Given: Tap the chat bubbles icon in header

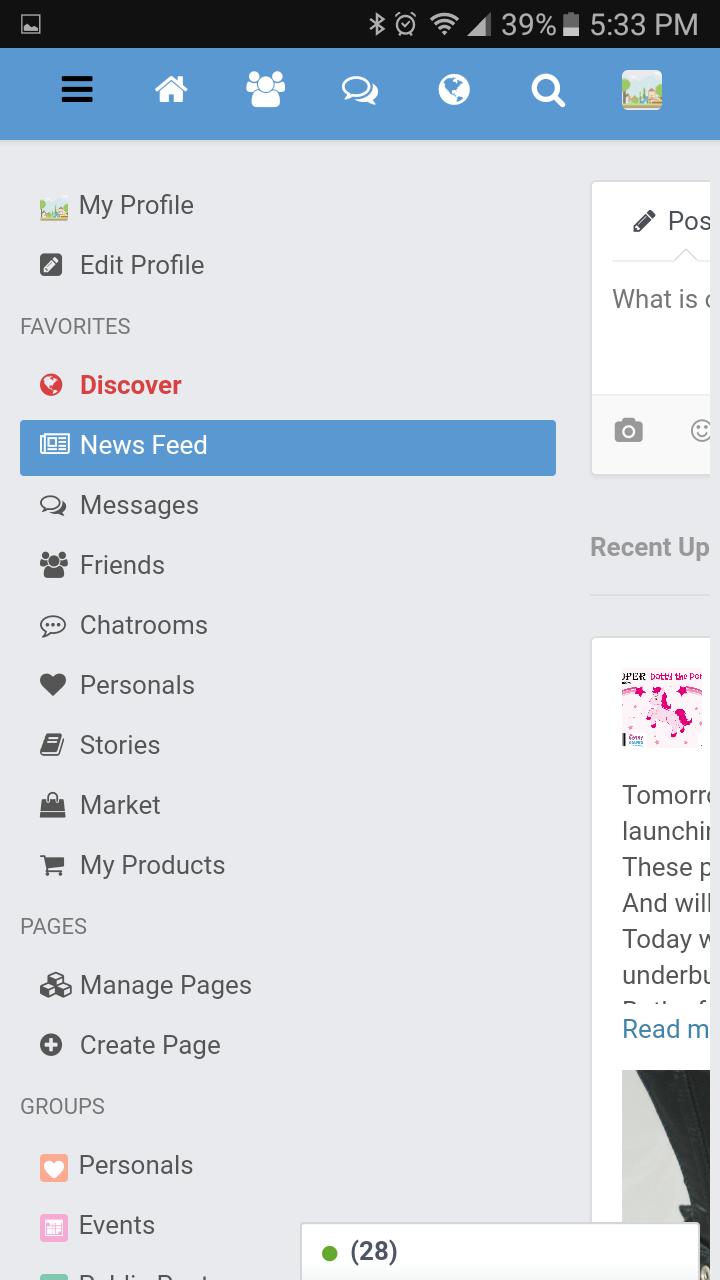Looking at the screenshot, I should tap(359, 90).
